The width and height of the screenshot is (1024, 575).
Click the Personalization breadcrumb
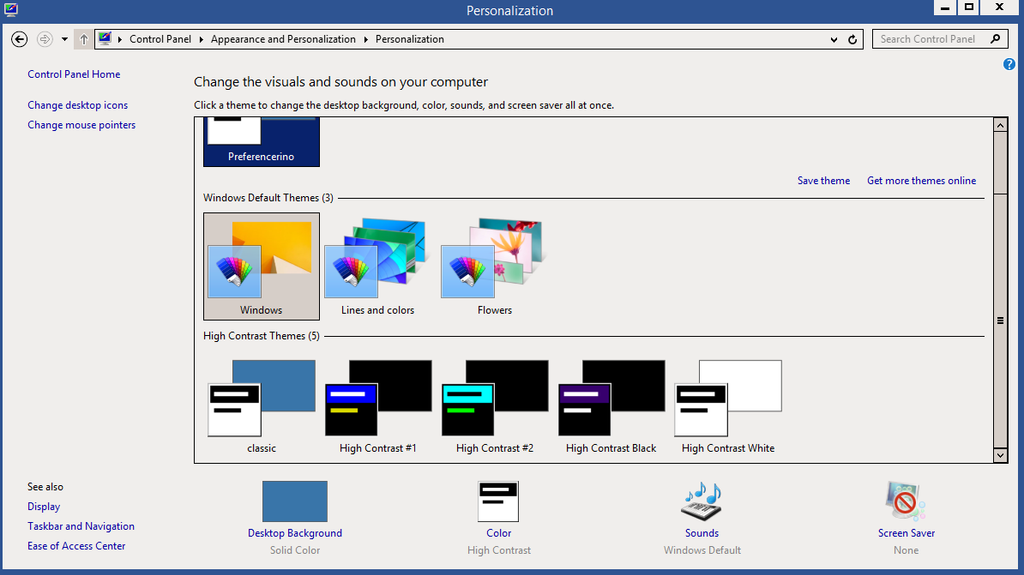pyautogui.click(x=409, y=39)
